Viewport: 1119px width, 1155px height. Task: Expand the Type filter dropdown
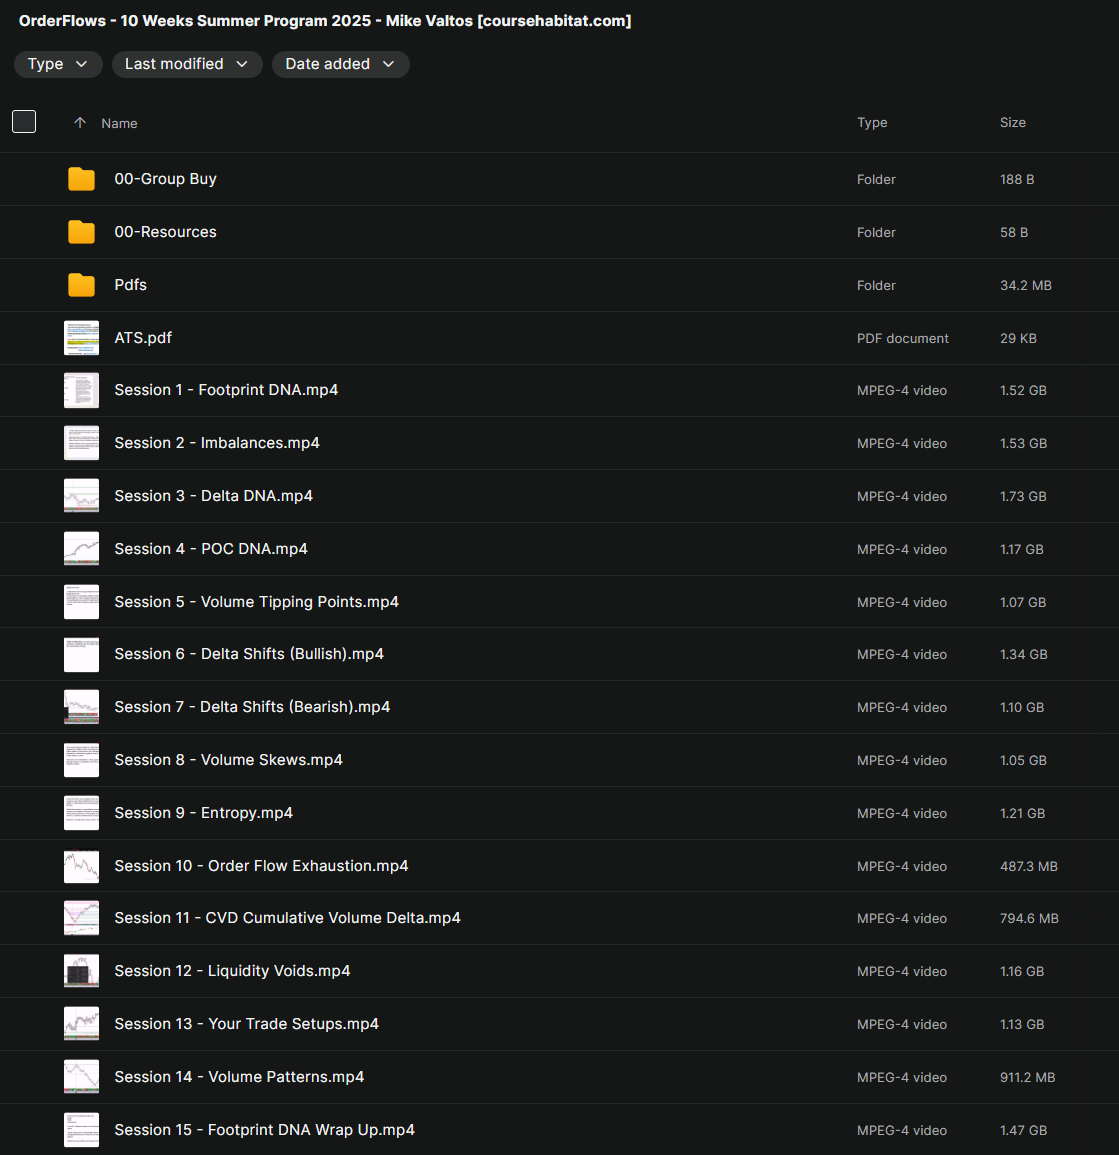(x=58, y=64)
